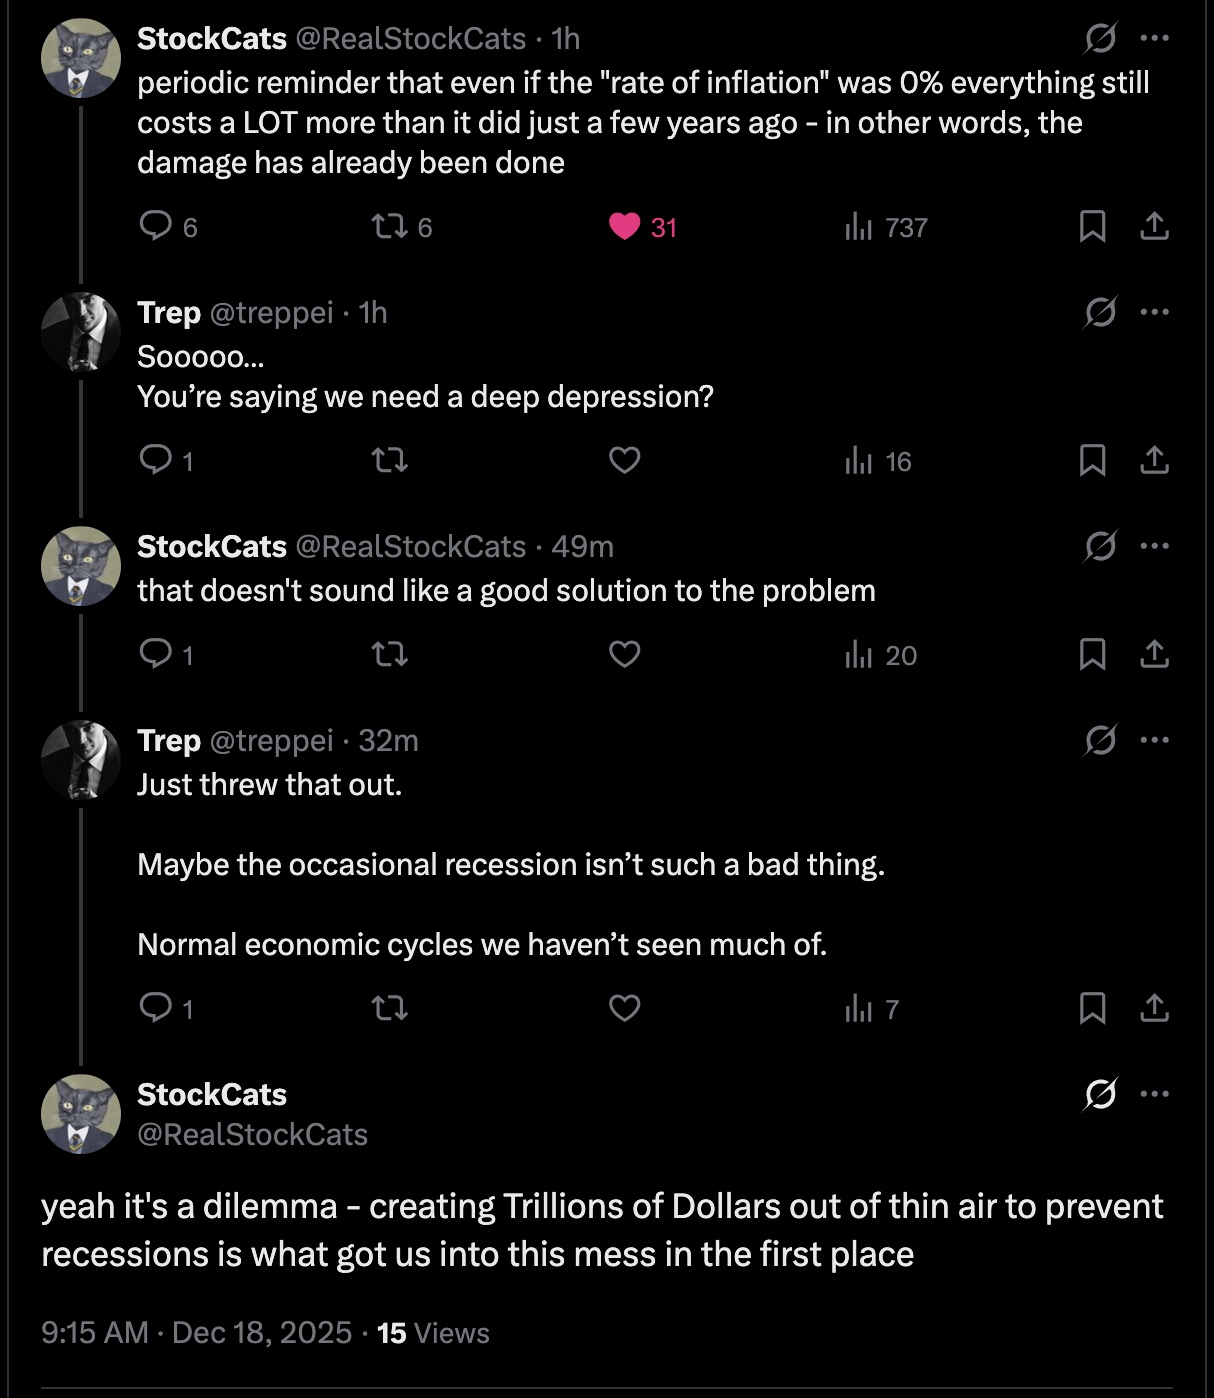Image resolution: width=1214 pixels, height=1398 pixels.
Task: Share the "good solution" StockCats reply
Action: pos(1154,655)
